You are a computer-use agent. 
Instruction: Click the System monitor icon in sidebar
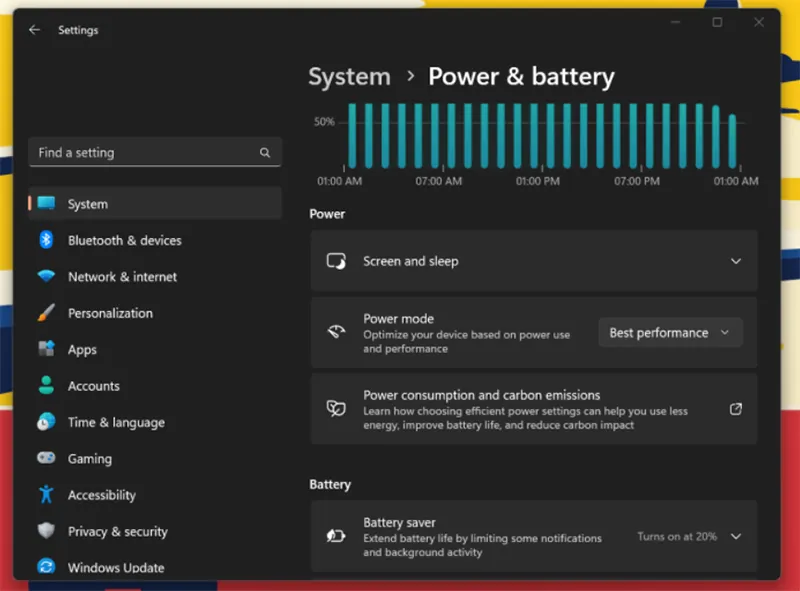46,203
